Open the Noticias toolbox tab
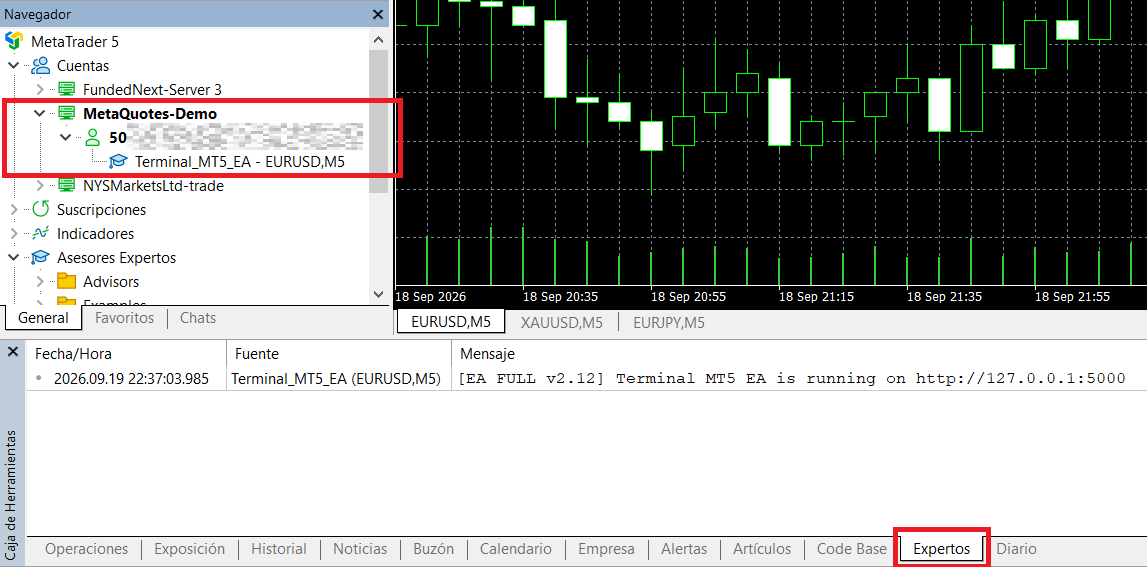1147x567 pixels. [x=360, y=549]
